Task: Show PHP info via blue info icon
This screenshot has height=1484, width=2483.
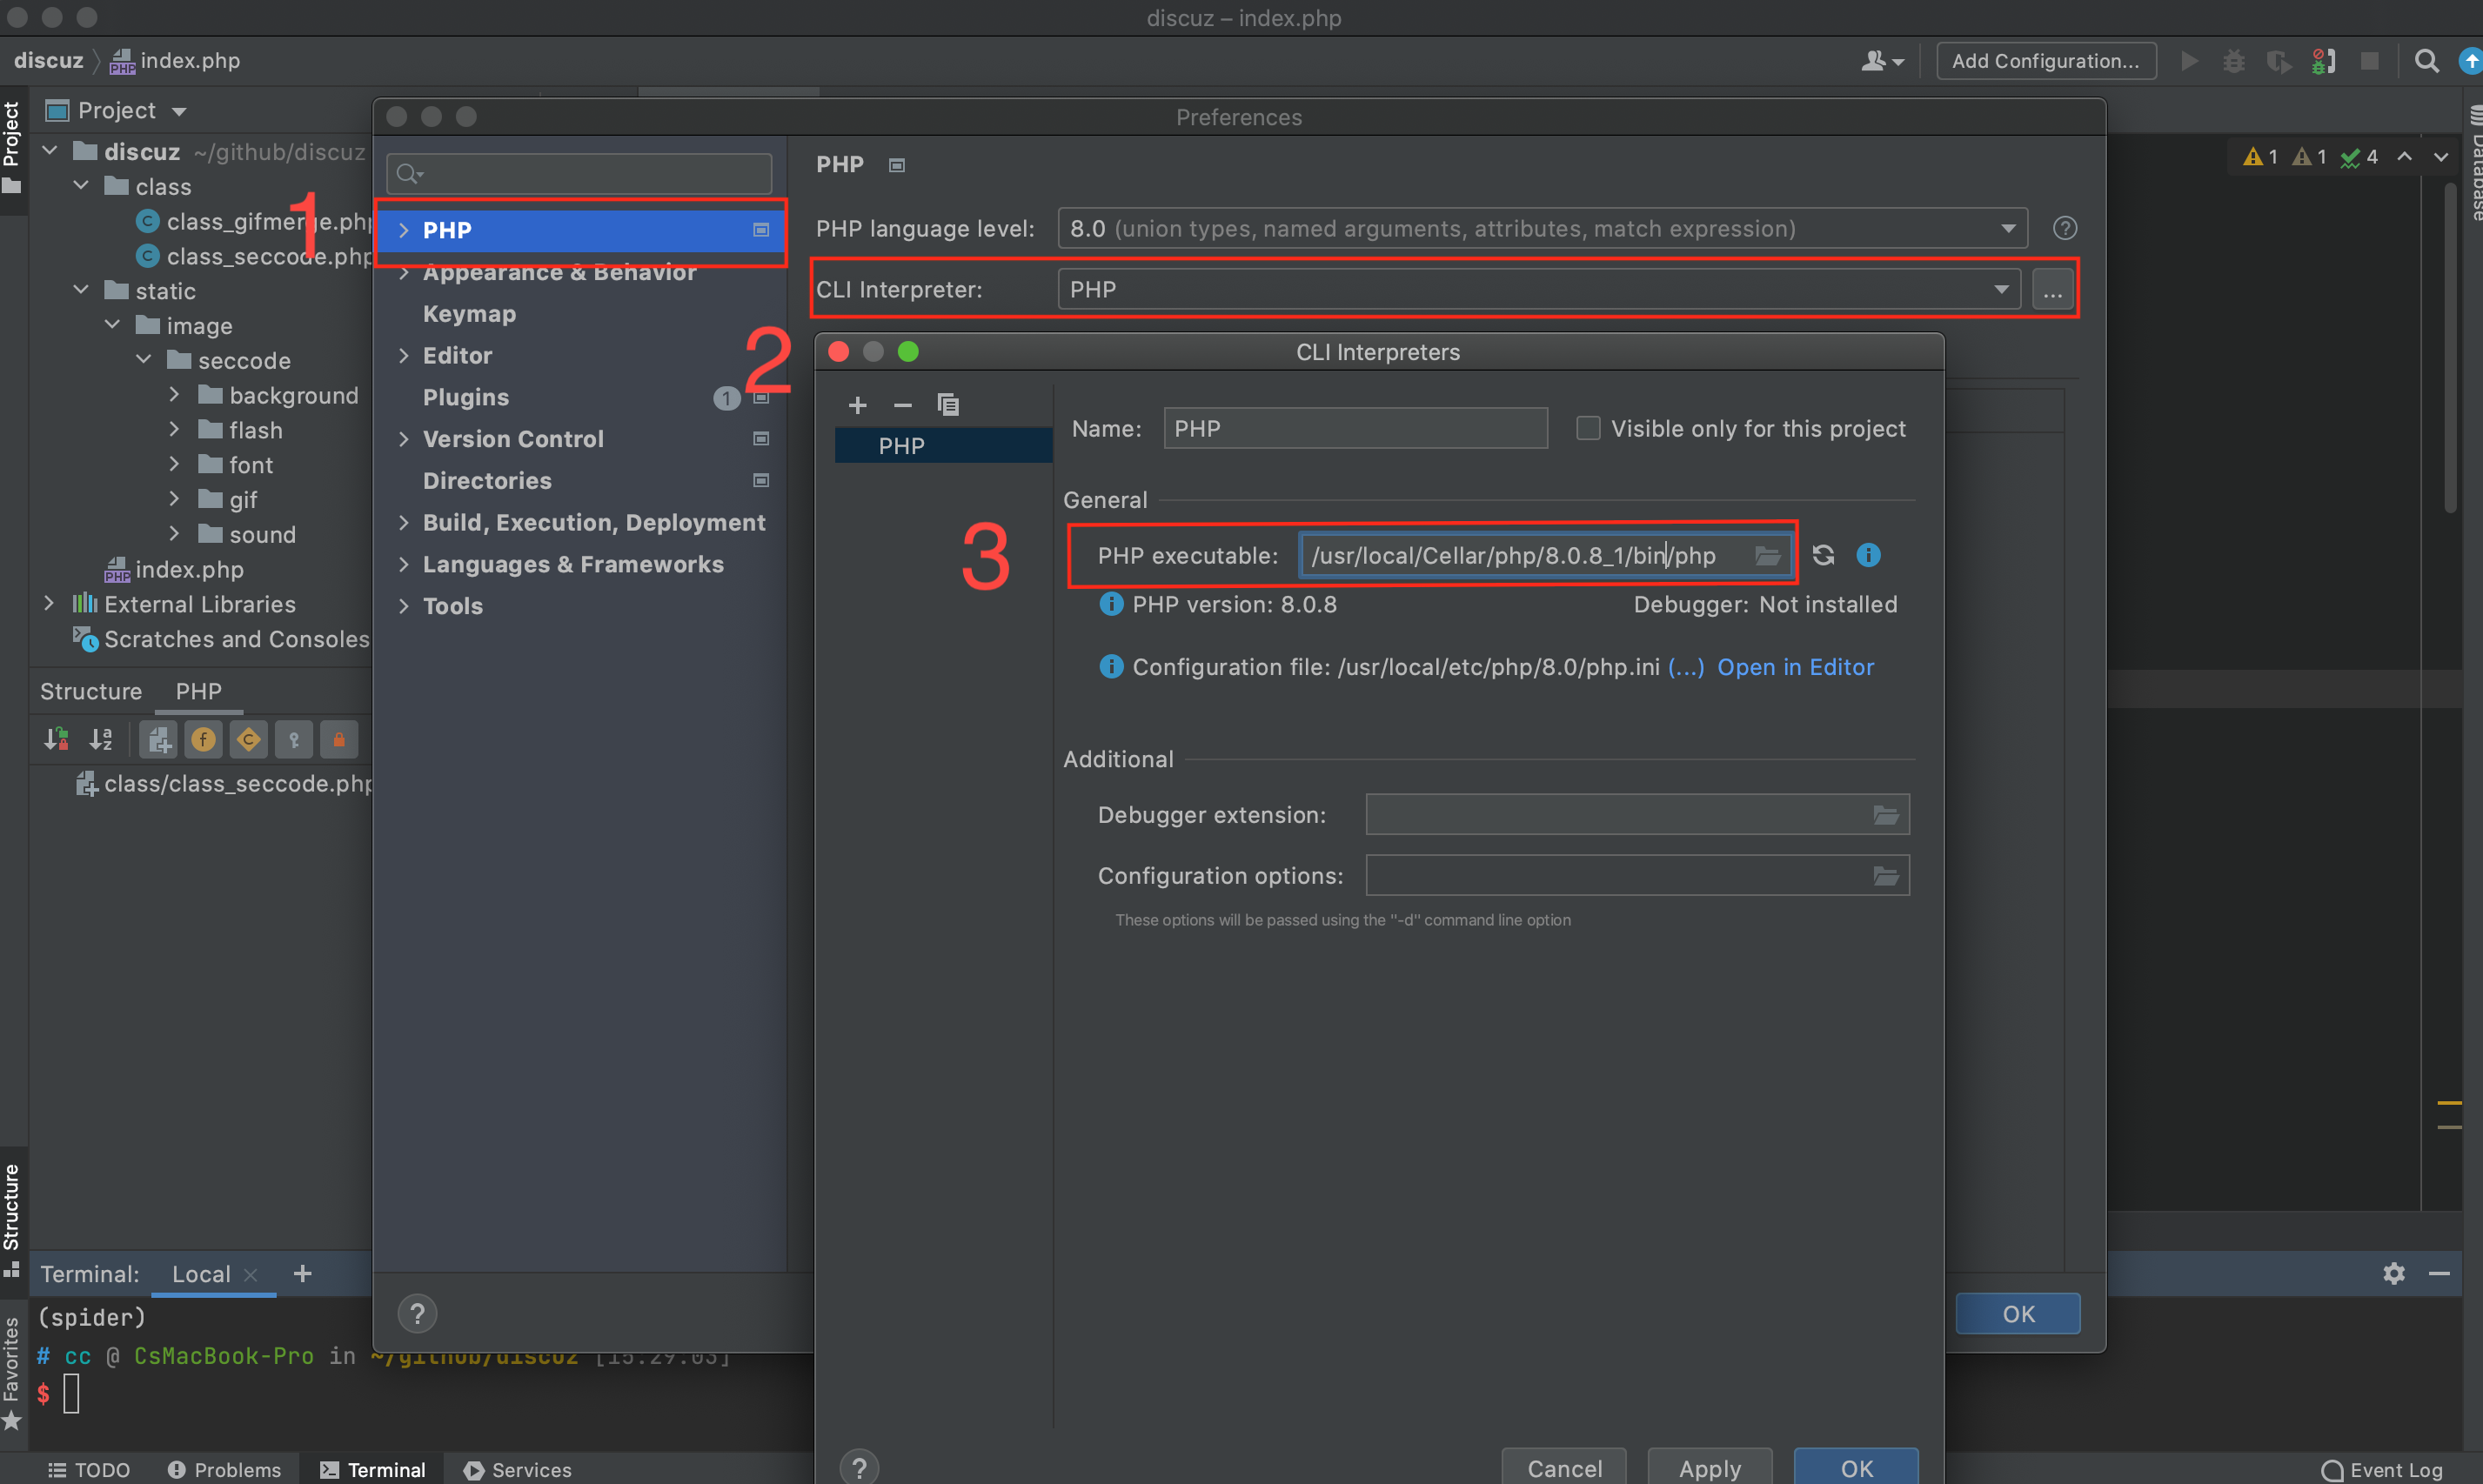Action: click(1868, 555)
